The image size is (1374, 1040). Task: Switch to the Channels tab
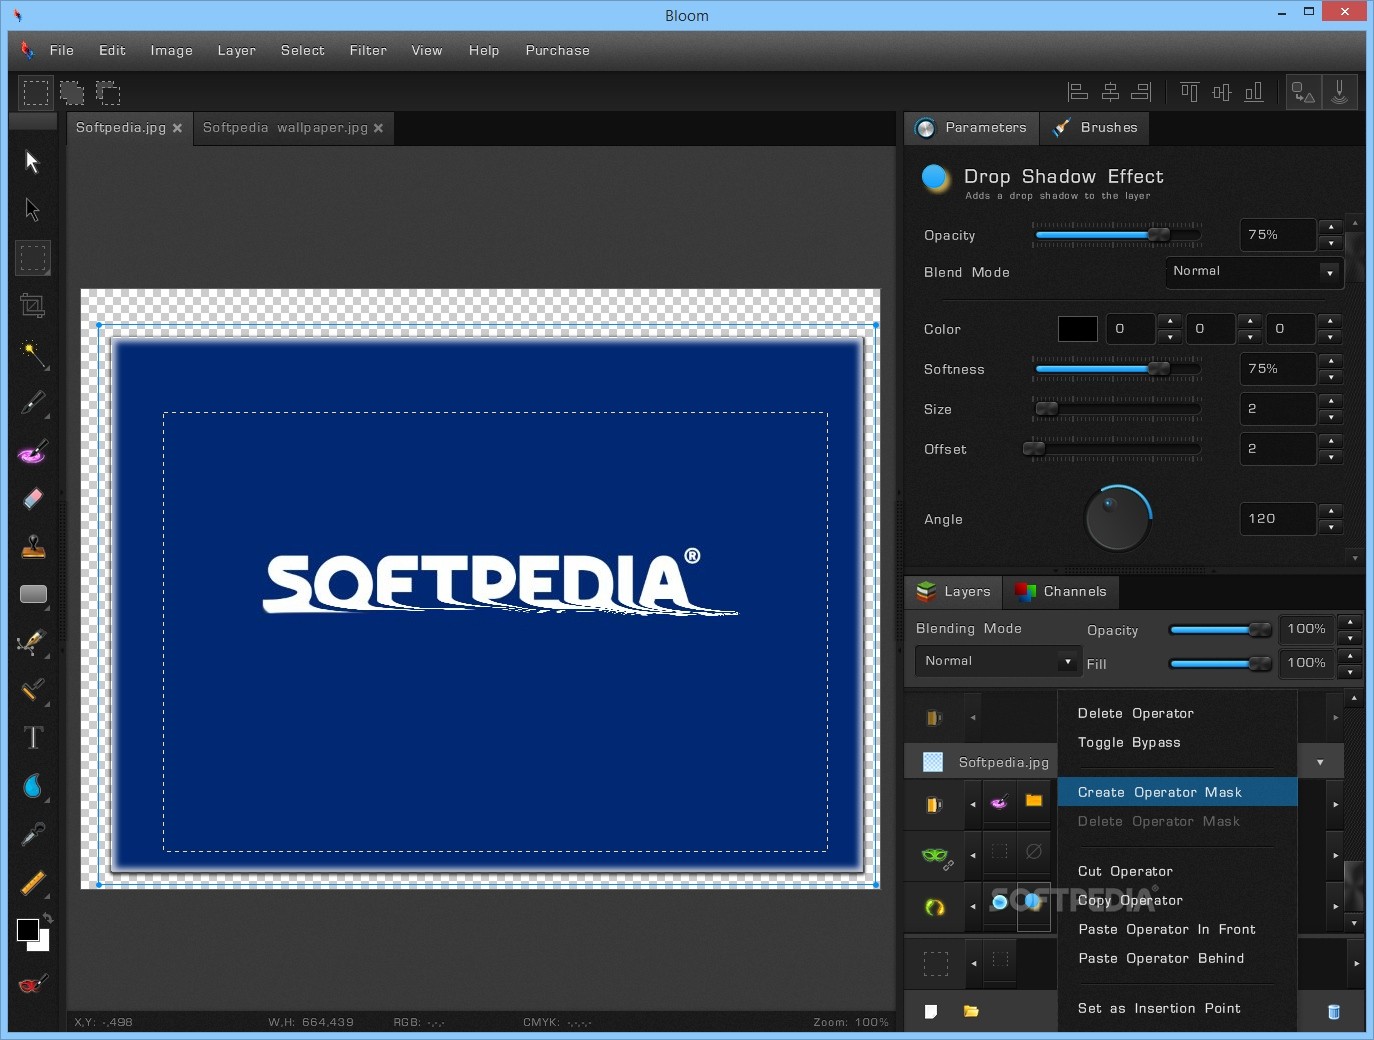(1061, 591)
